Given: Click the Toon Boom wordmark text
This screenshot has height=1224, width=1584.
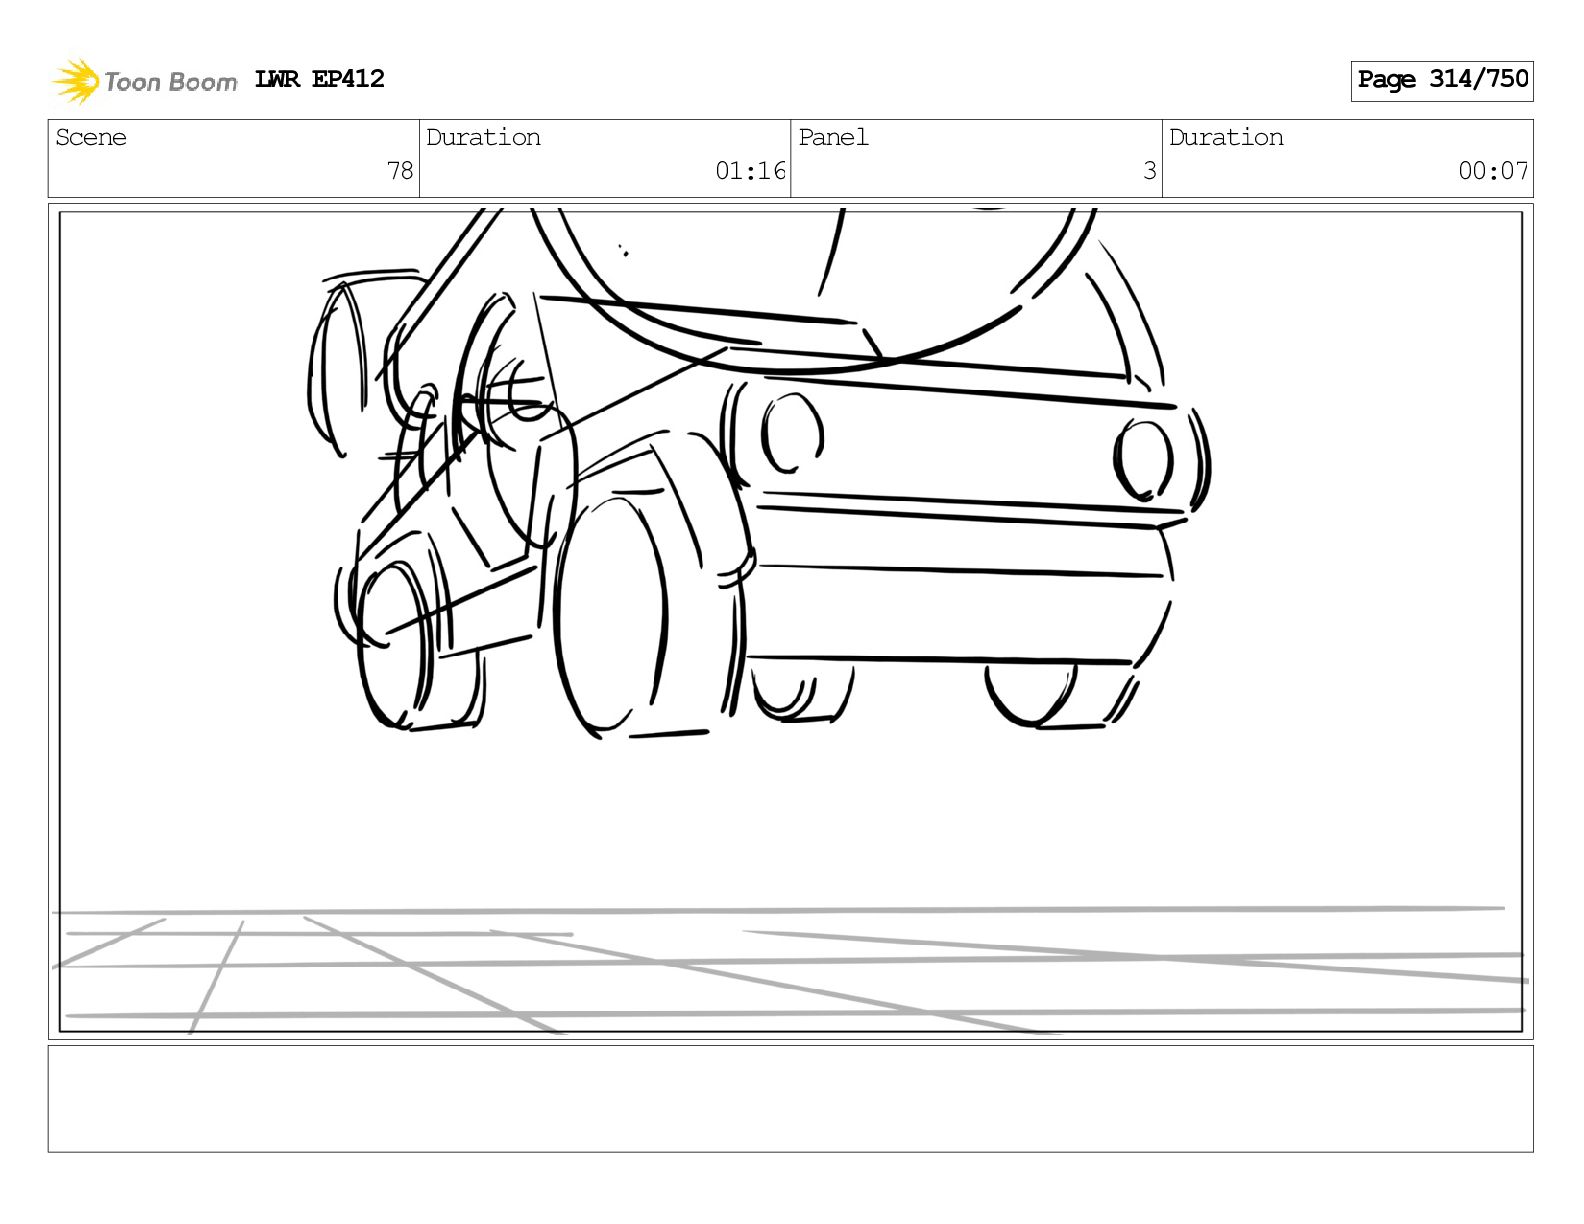Looking at the screenshot, I should tap(171, 82).
